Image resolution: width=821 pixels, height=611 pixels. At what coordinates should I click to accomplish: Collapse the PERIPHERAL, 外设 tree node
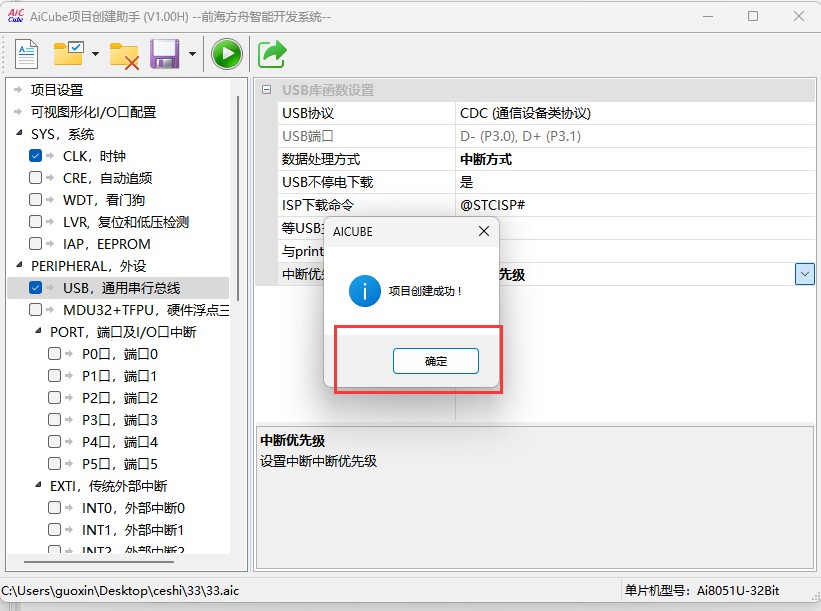19,265
